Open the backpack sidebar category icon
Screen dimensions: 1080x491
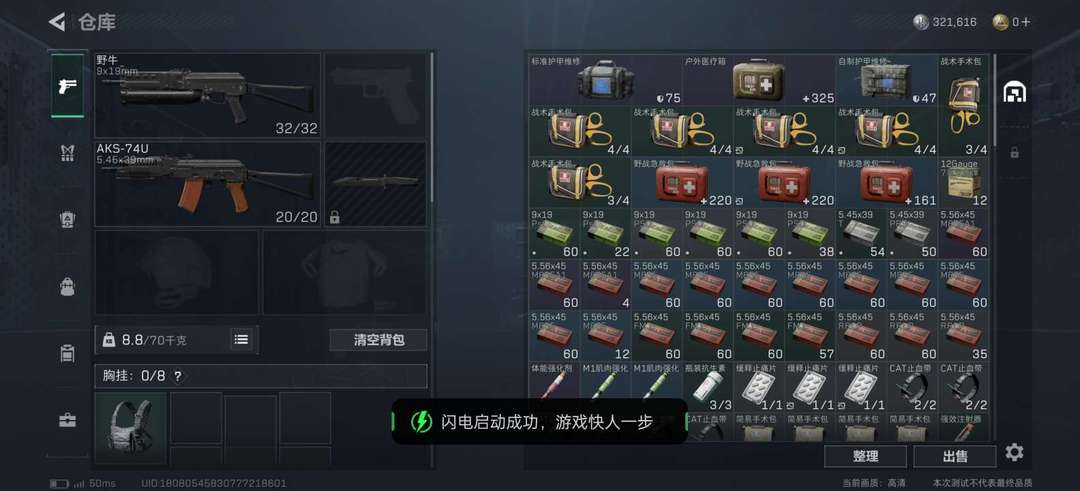68,287
